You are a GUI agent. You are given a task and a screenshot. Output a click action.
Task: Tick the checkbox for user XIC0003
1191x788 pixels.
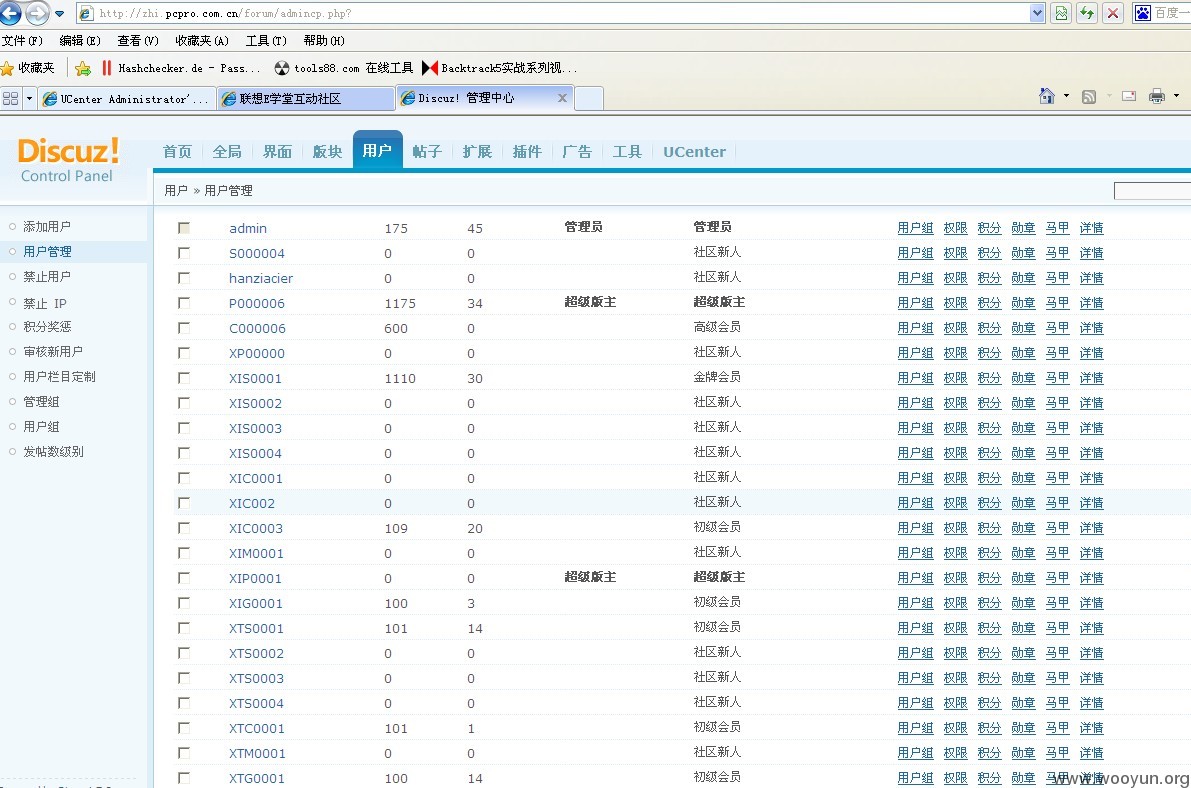tap(184, 527)
